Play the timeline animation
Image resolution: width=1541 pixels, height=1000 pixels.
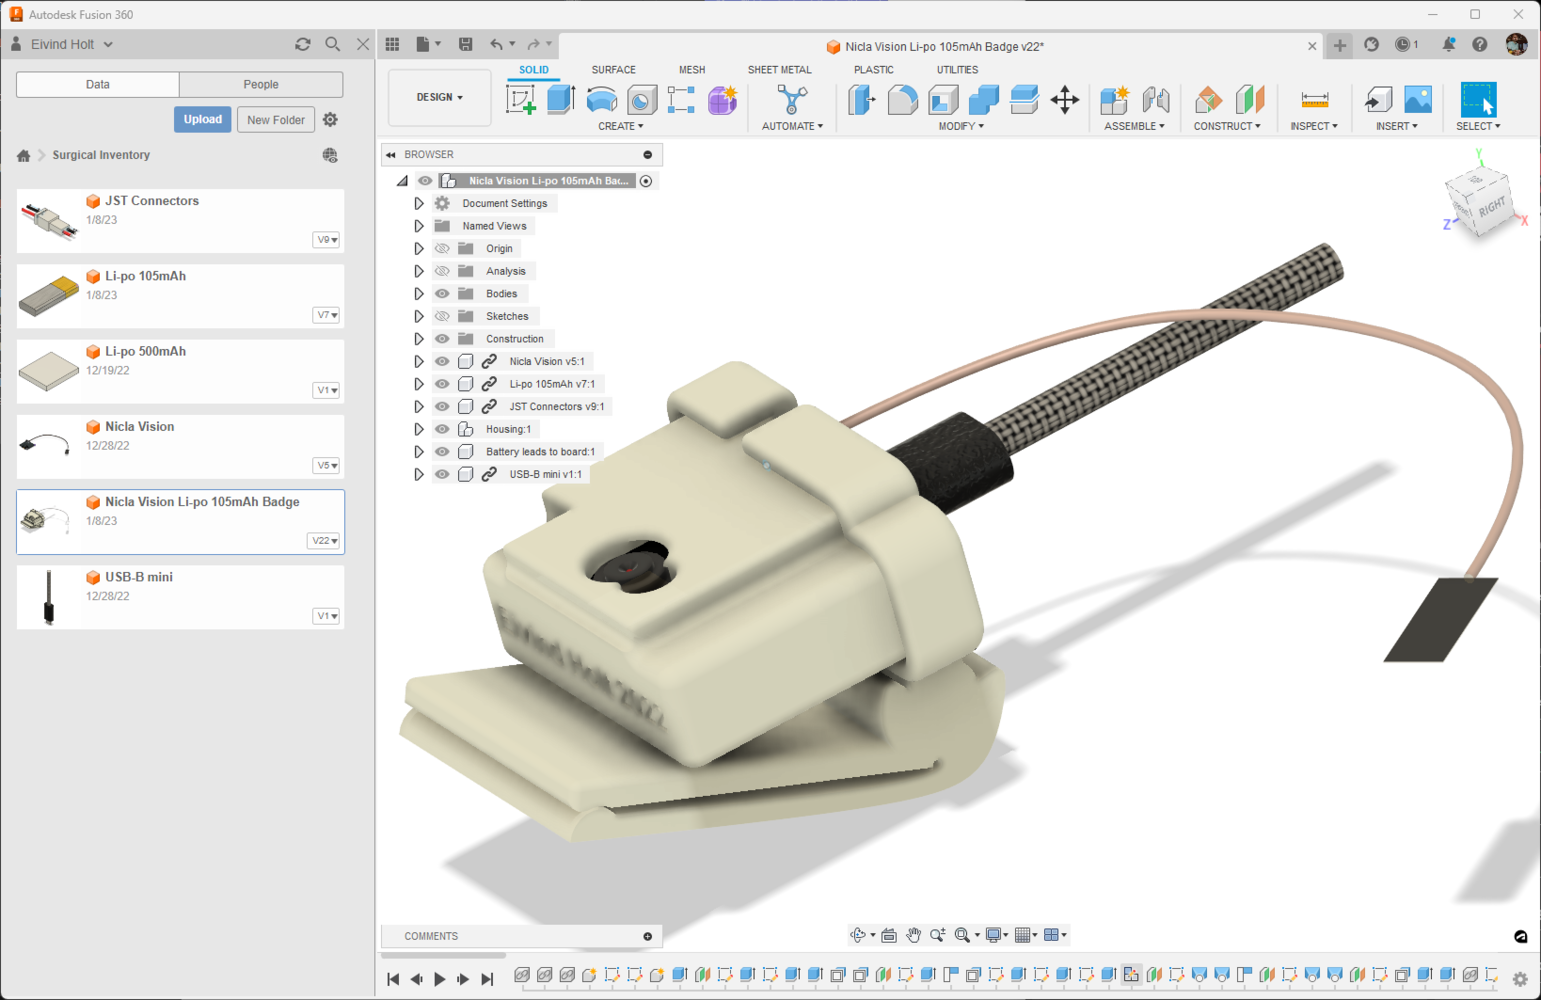click(440, 979)
